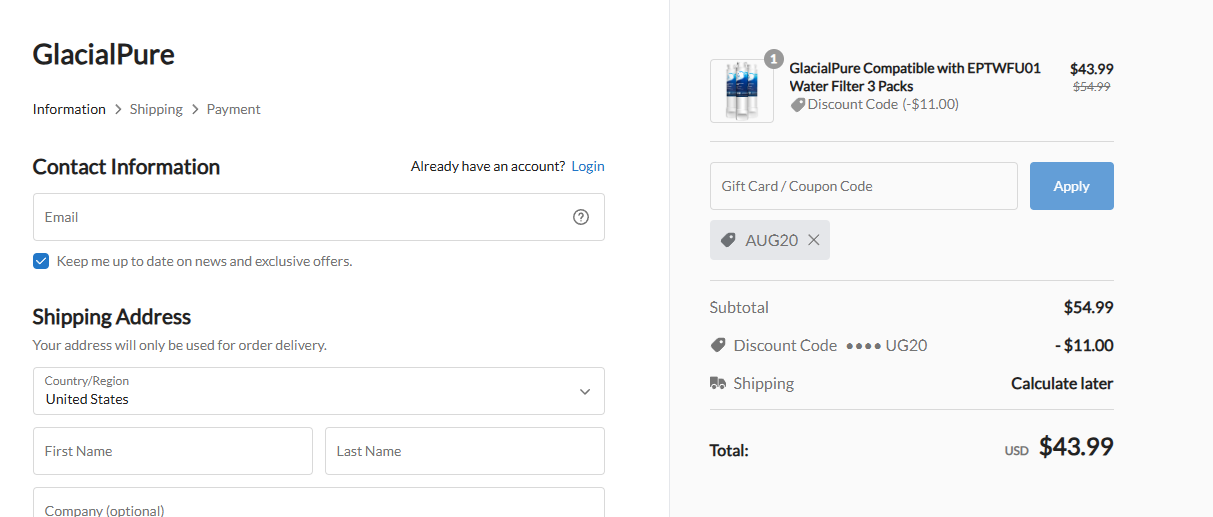Click the '- $11.00' discount amount
Screen dimensions: 1213x517
pyautogui.click(x=1084, y=345)
